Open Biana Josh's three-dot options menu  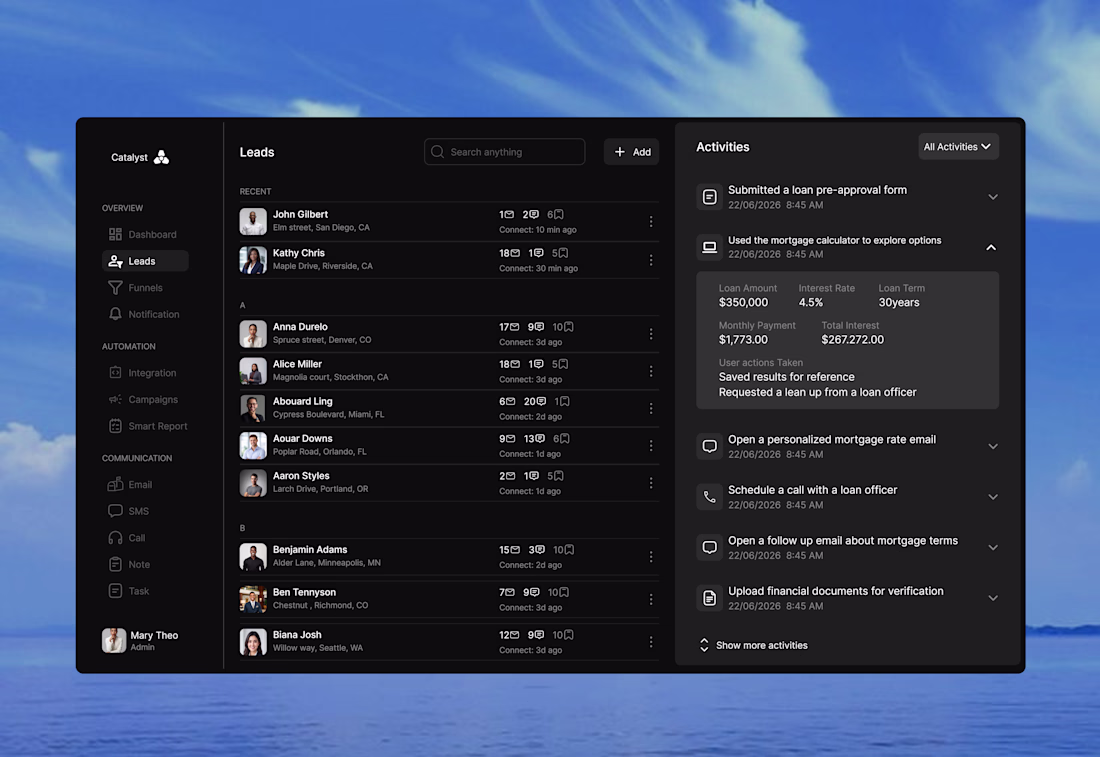click(651, 642)
